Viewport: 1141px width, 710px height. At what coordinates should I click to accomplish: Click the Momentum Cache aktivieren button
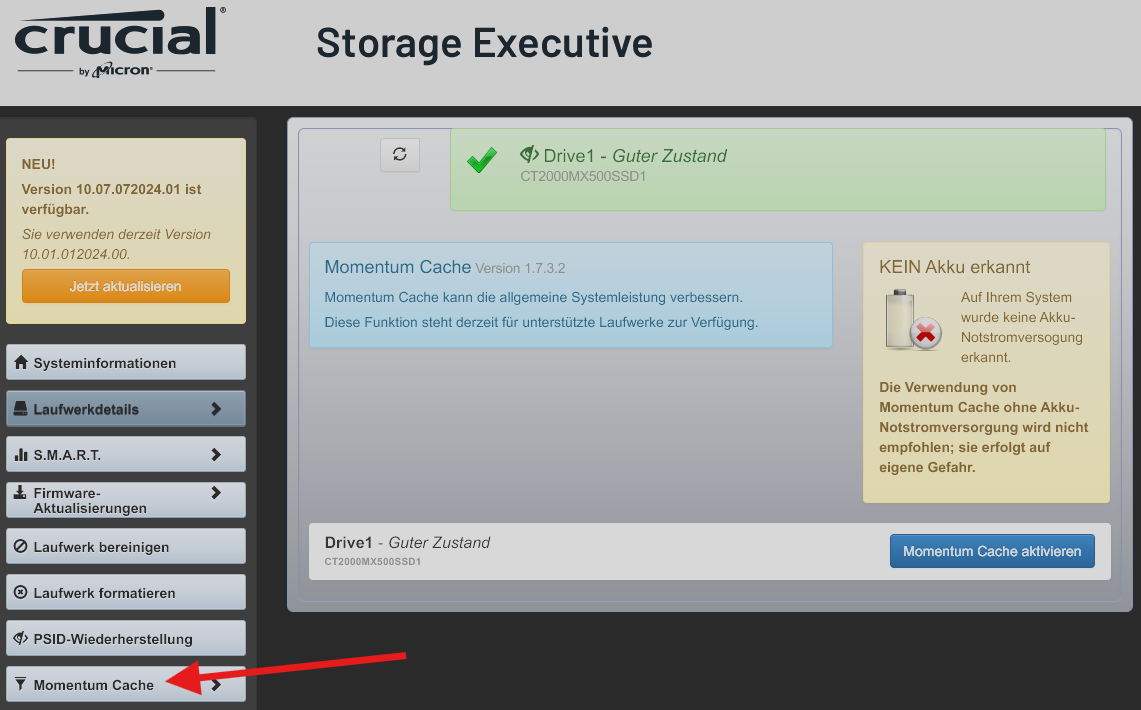[x=992, y=551]
